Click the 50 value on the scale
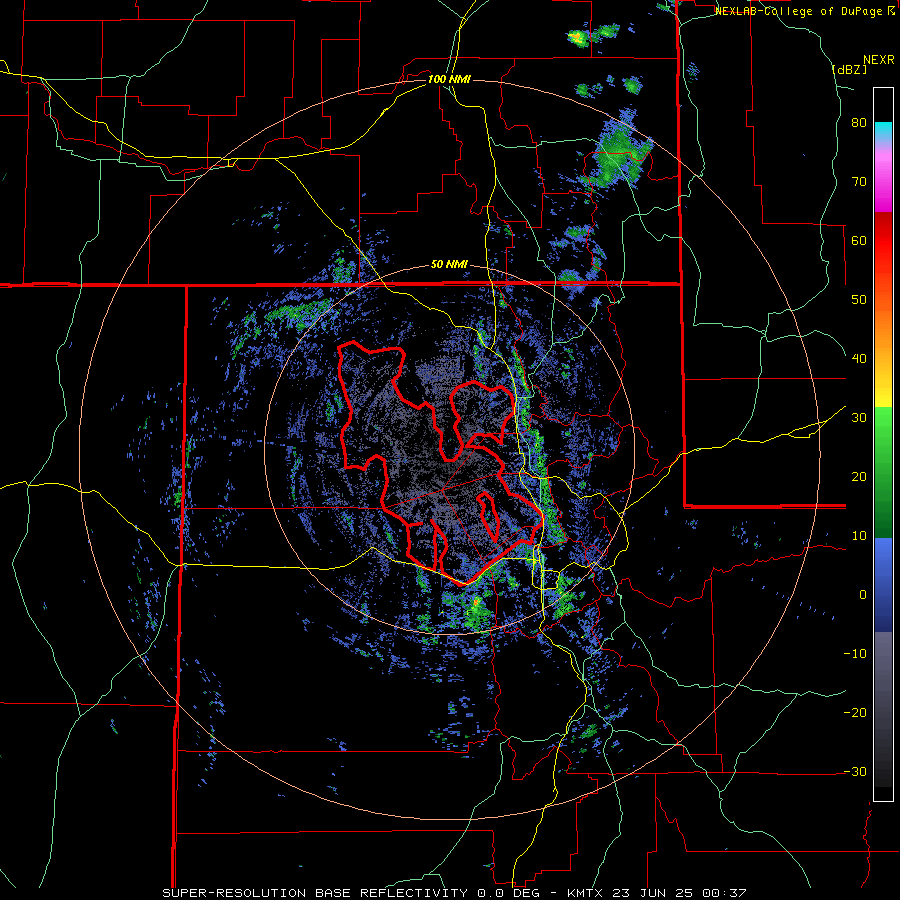900x900 pixels. (859, 300)
